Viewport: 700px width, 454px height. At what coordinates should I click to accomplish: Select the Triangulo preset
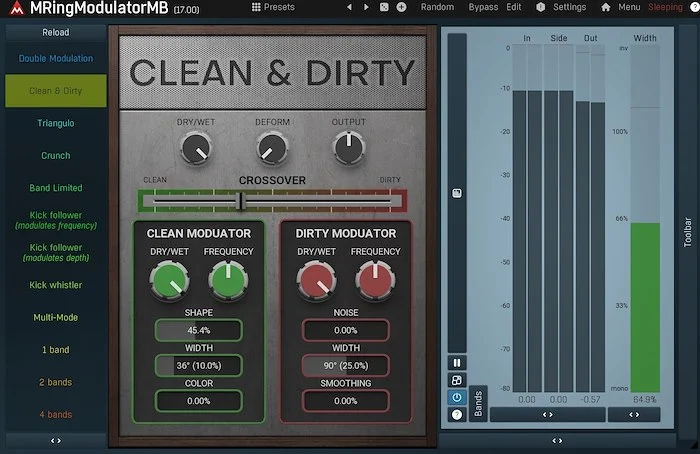click(x=56, y=123)
